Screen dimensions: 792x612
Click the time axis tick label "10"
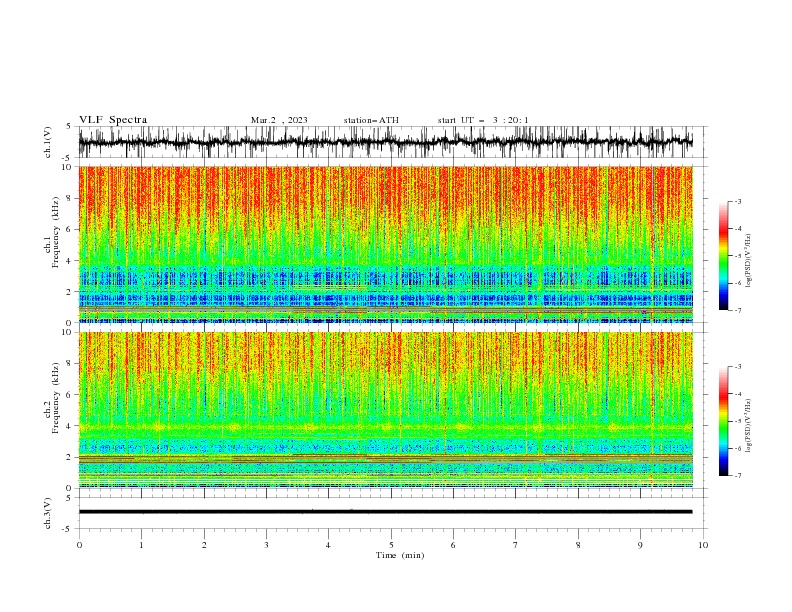click(703, 545)
